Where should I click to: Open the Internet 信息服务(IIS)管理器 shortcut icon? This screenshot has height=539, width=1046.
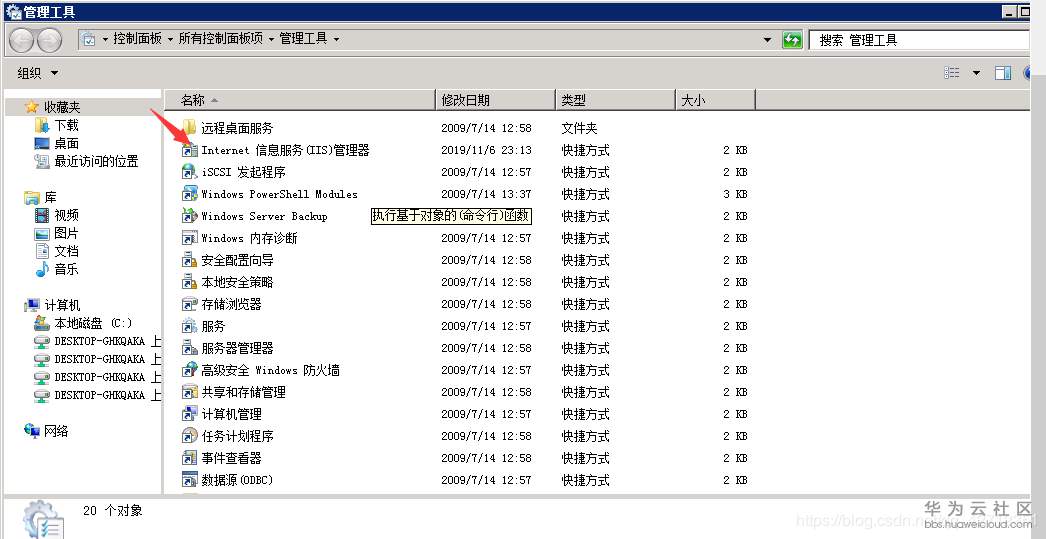tap(189, 150)
